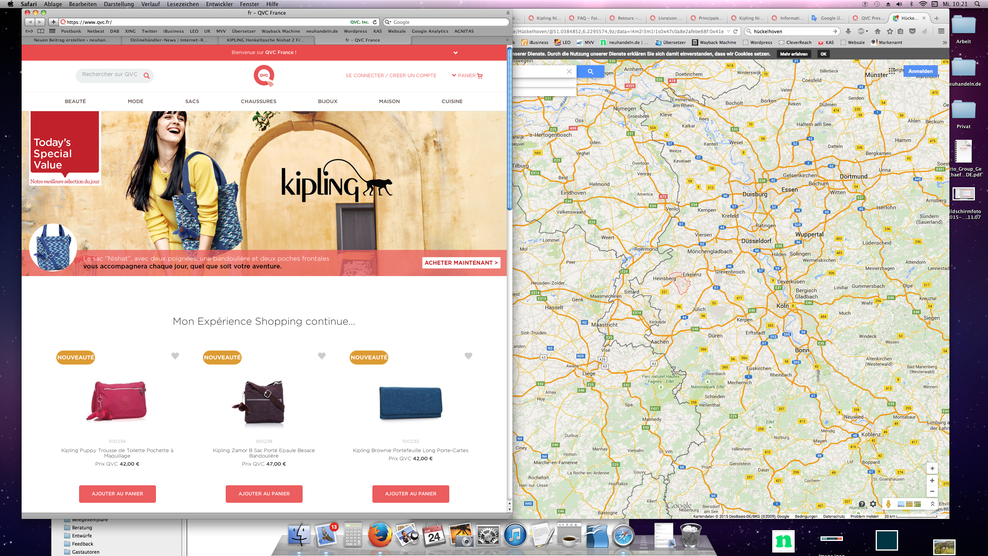
Task: Add Kipling Brownie to cart via Ajouter au panier
Action: (411, 494)
